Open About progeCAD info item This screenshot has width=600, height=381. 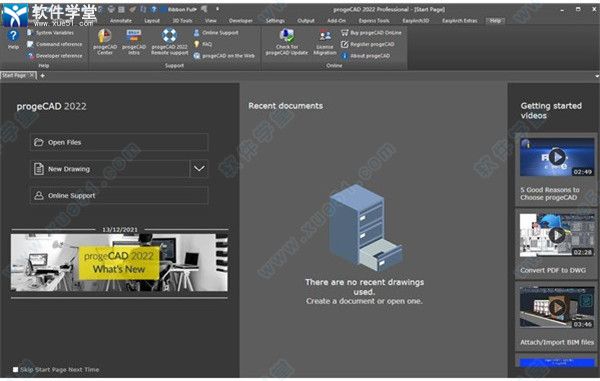click(365, 56)
